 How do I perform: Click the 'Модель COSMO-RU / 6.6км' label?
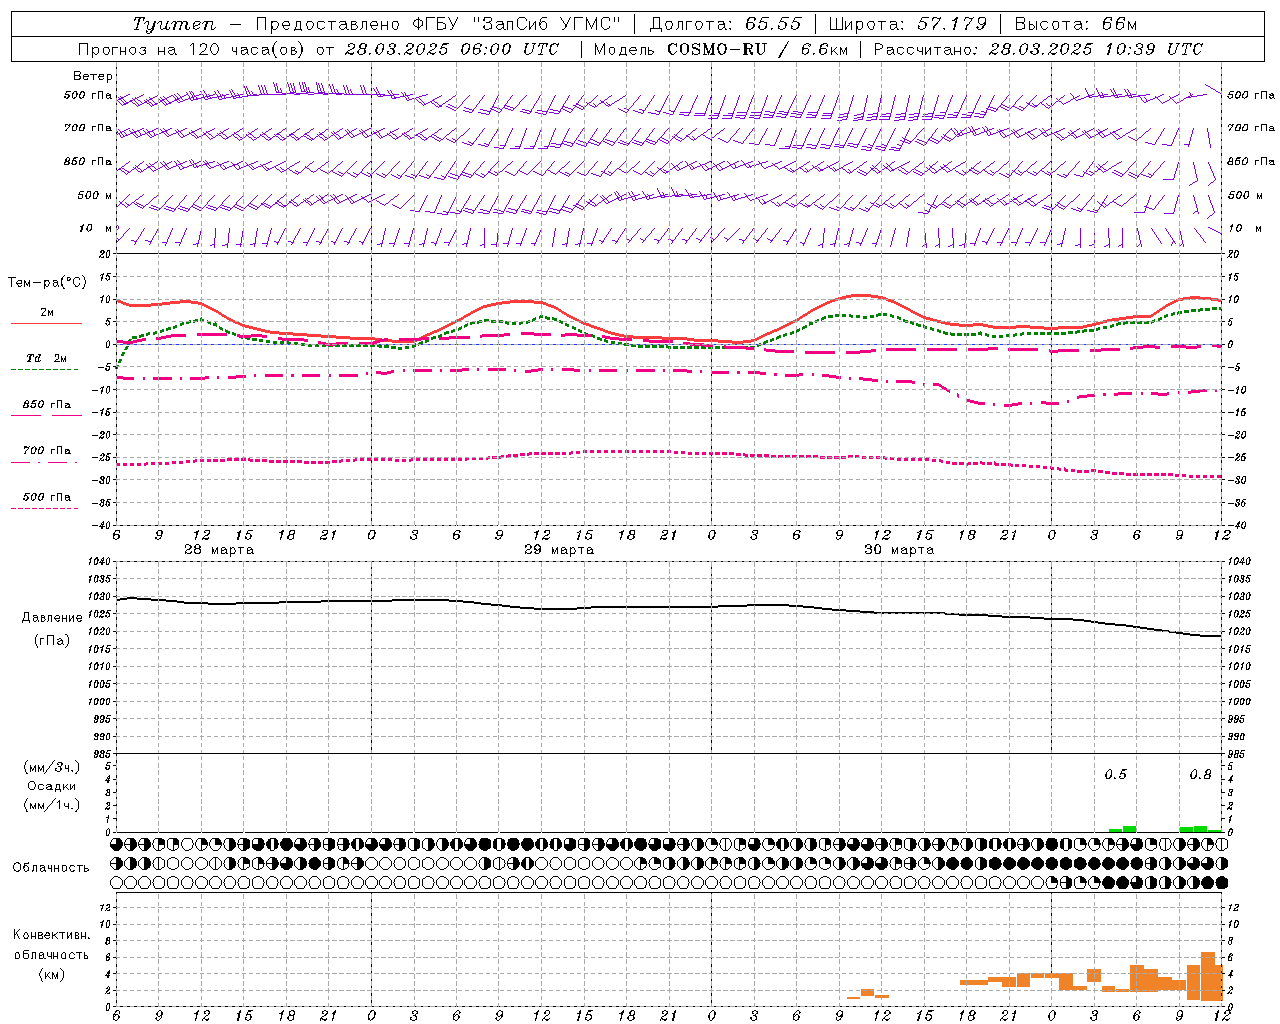click(721, 49)
